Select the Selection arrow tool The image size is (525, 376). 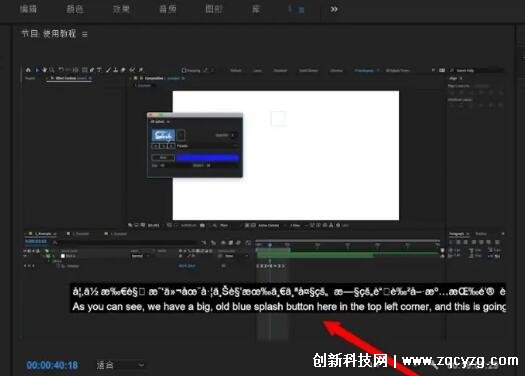(38, 70)
